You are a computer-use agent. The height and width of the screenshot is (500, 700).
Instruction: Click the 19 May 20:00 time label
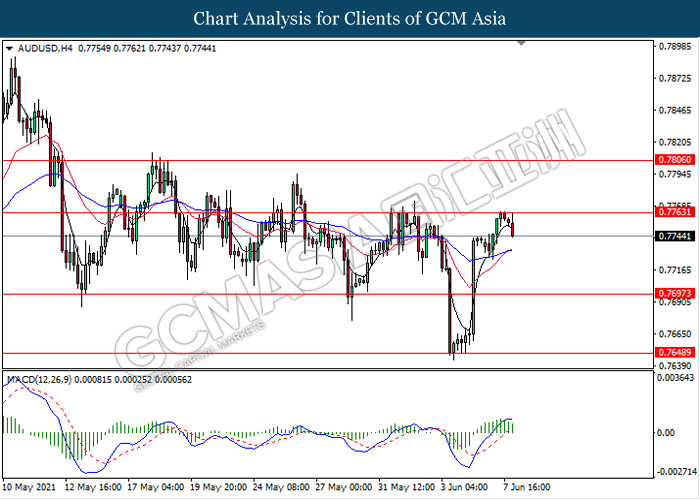[218, 487]
